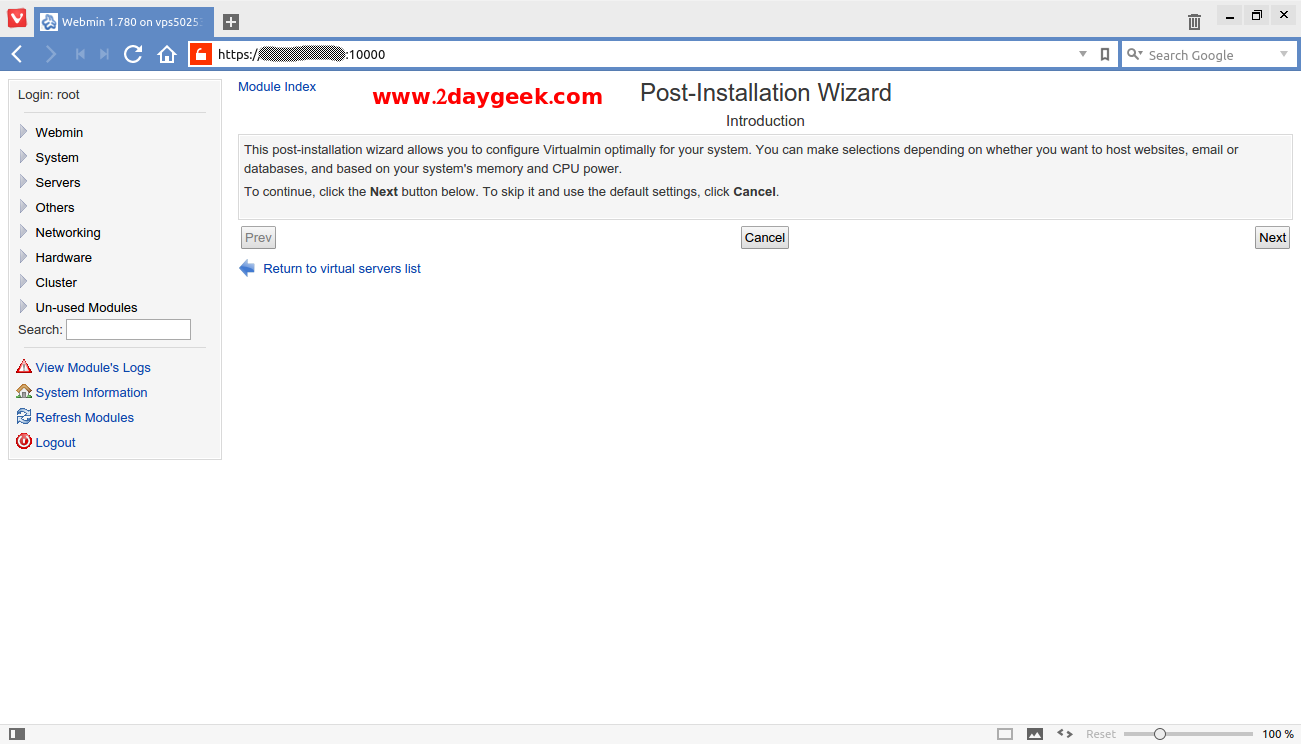Expand the Webmin category triangle
This screenshot has width=1301, height=744.
[x=24, y=131]
